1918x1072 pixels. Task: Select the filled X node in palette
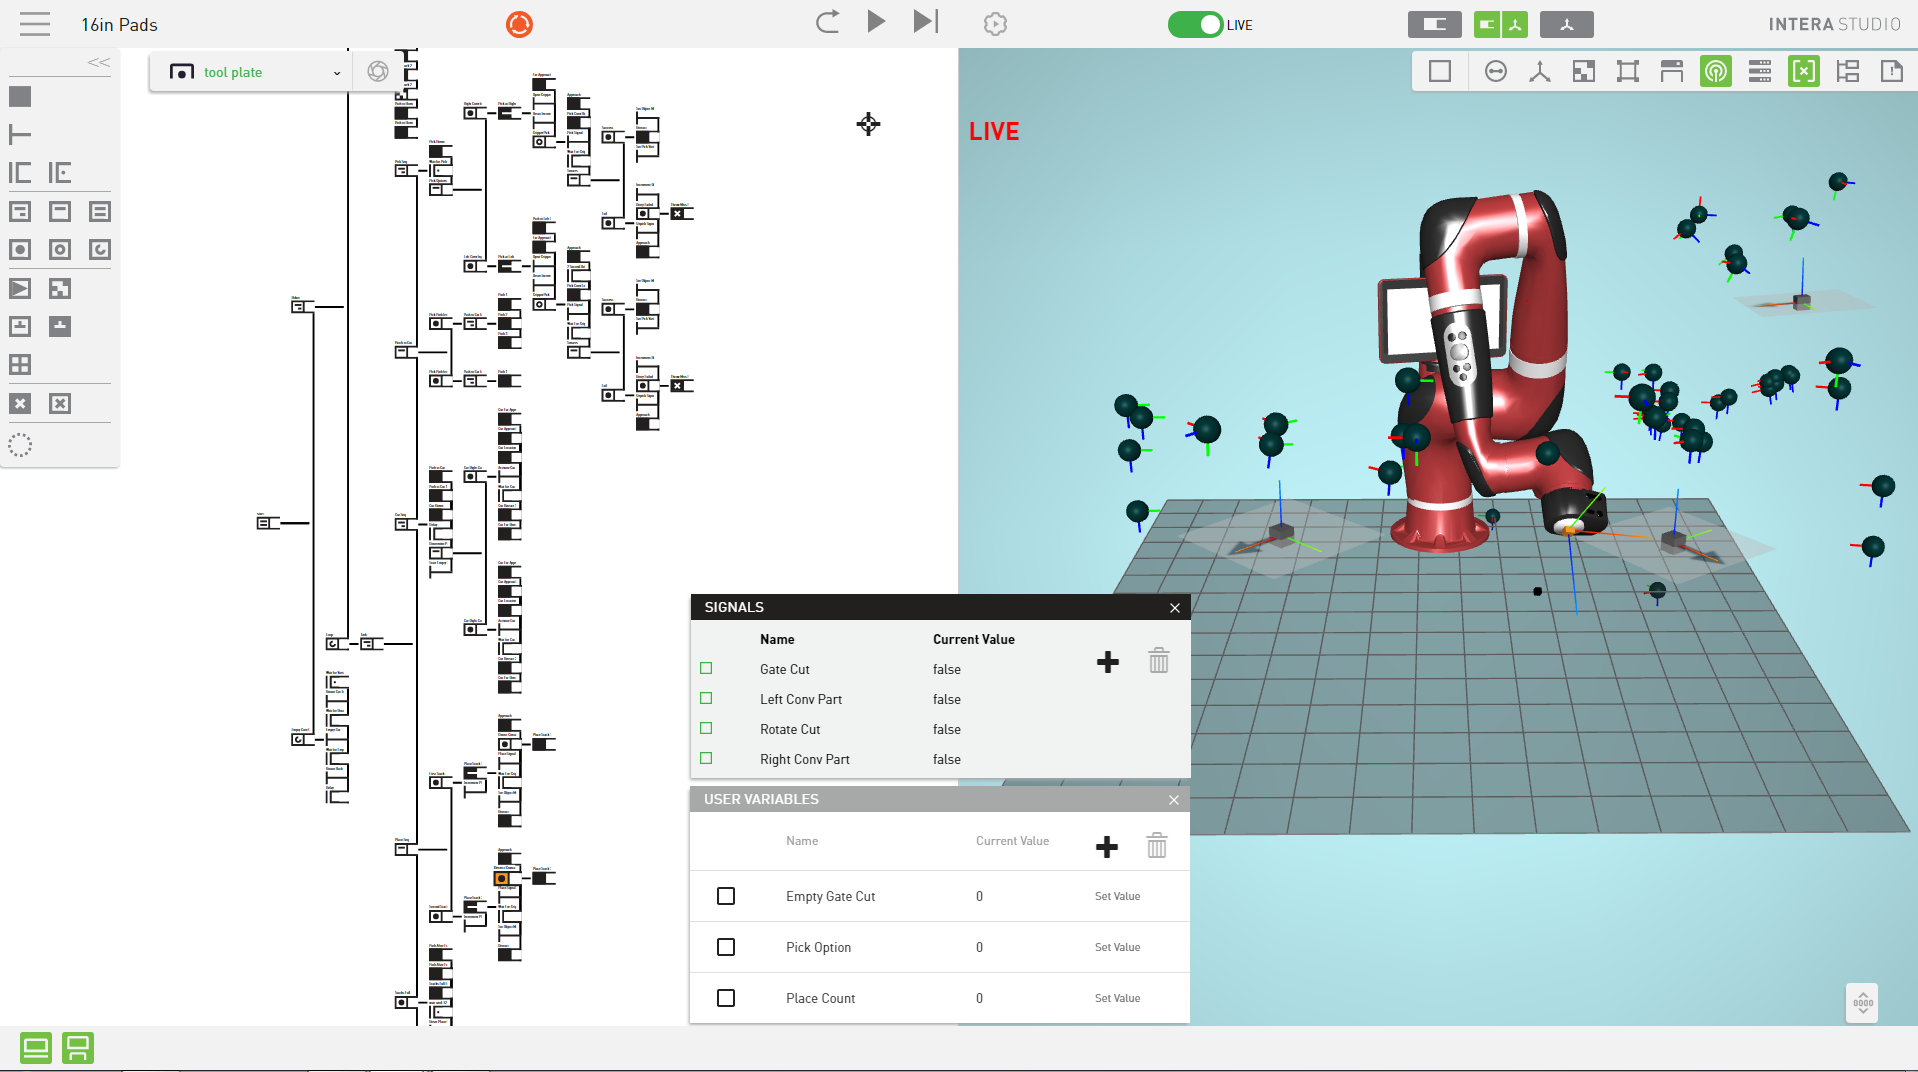pyautogui.click(x=20, y=403)
